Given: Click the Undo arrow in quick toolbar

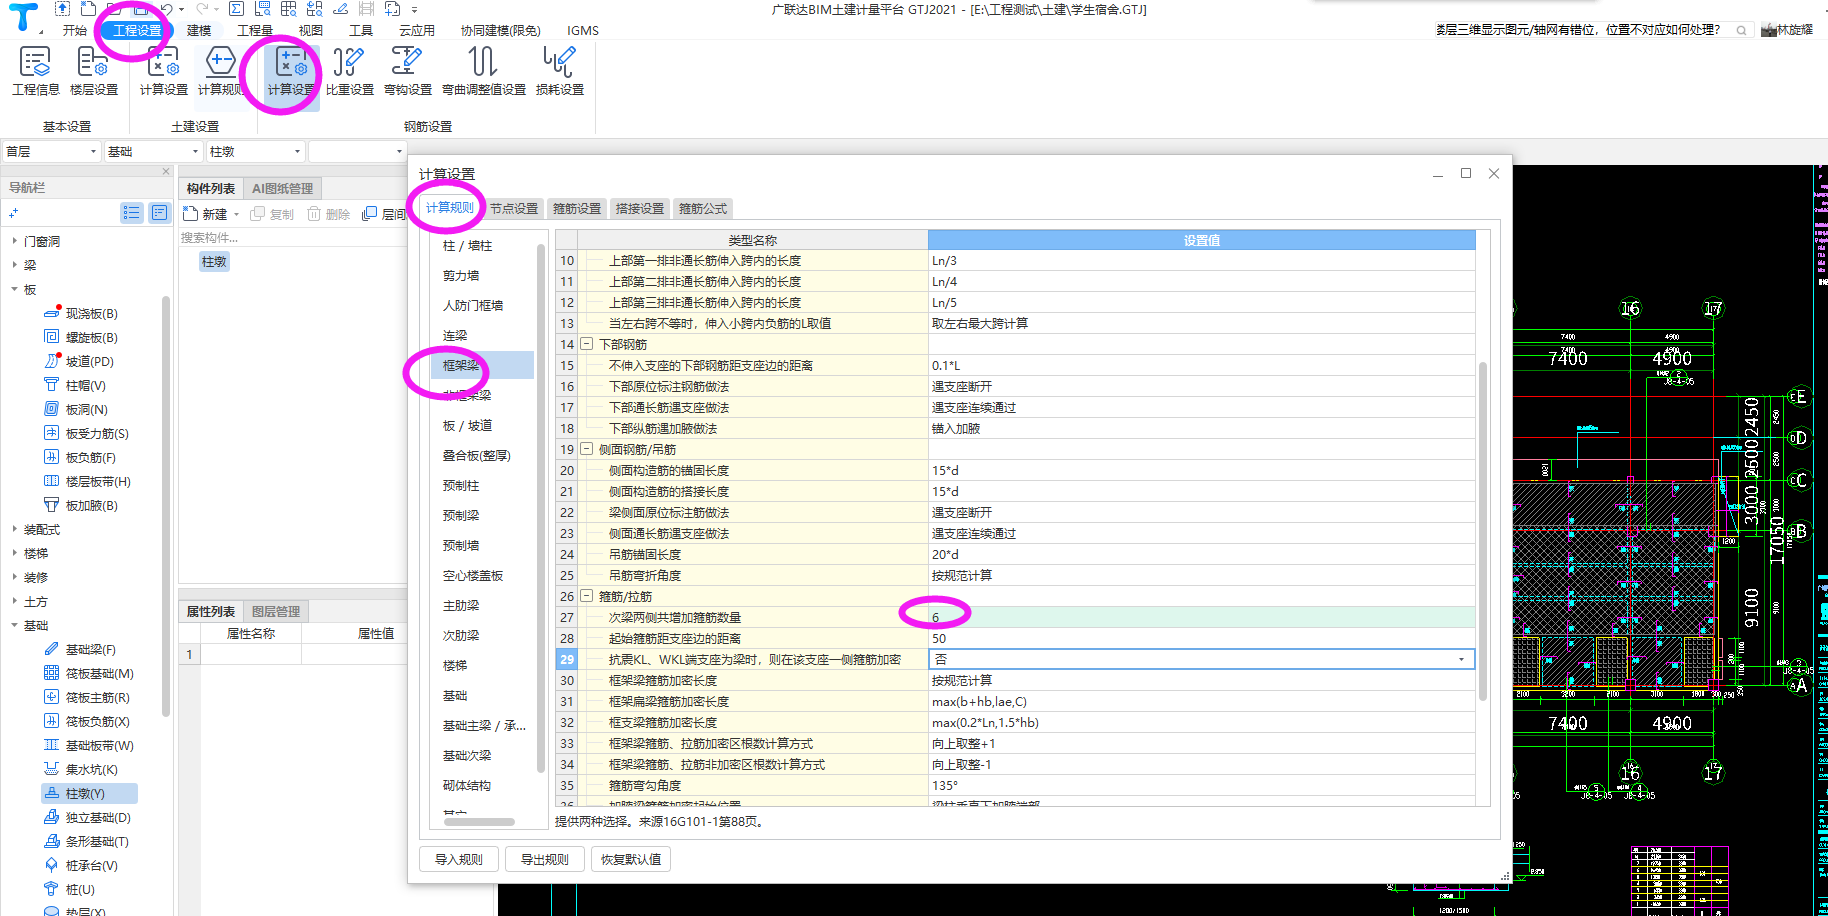Looking at the screenshot, I should pyautogui.click(x=166, y=9).
